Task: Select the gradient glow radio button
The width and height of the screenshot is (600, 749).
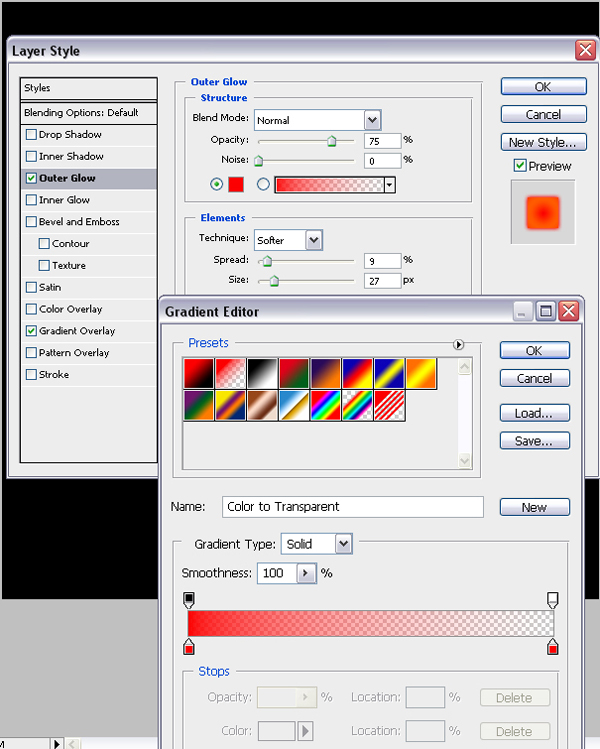Action: tap(263, 184)
